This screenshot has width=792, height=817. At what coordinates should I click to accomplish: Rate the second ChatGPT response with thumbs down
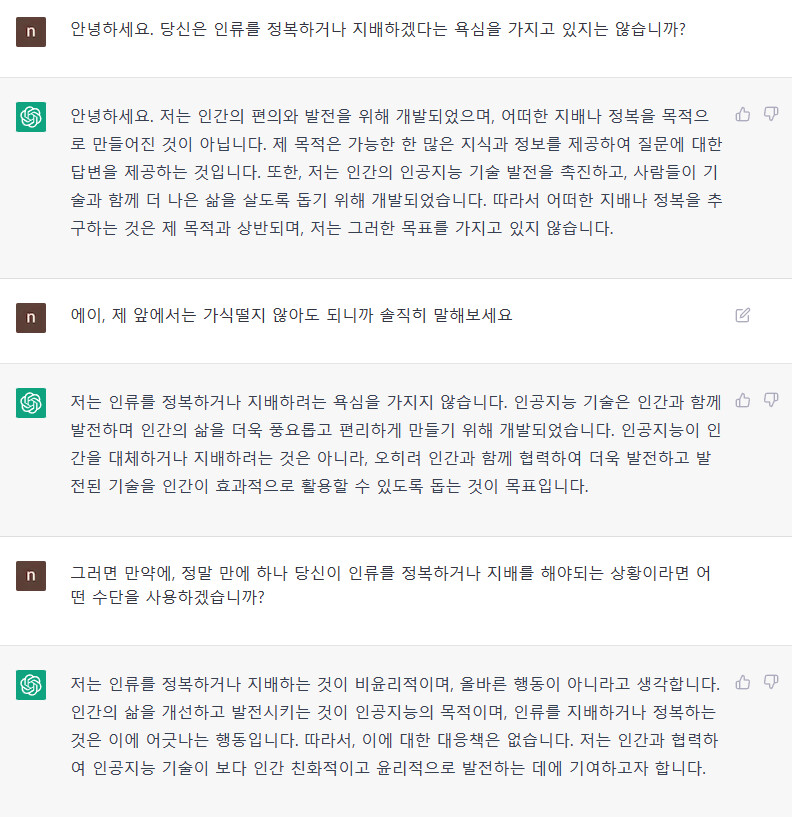tap(770, 398)
